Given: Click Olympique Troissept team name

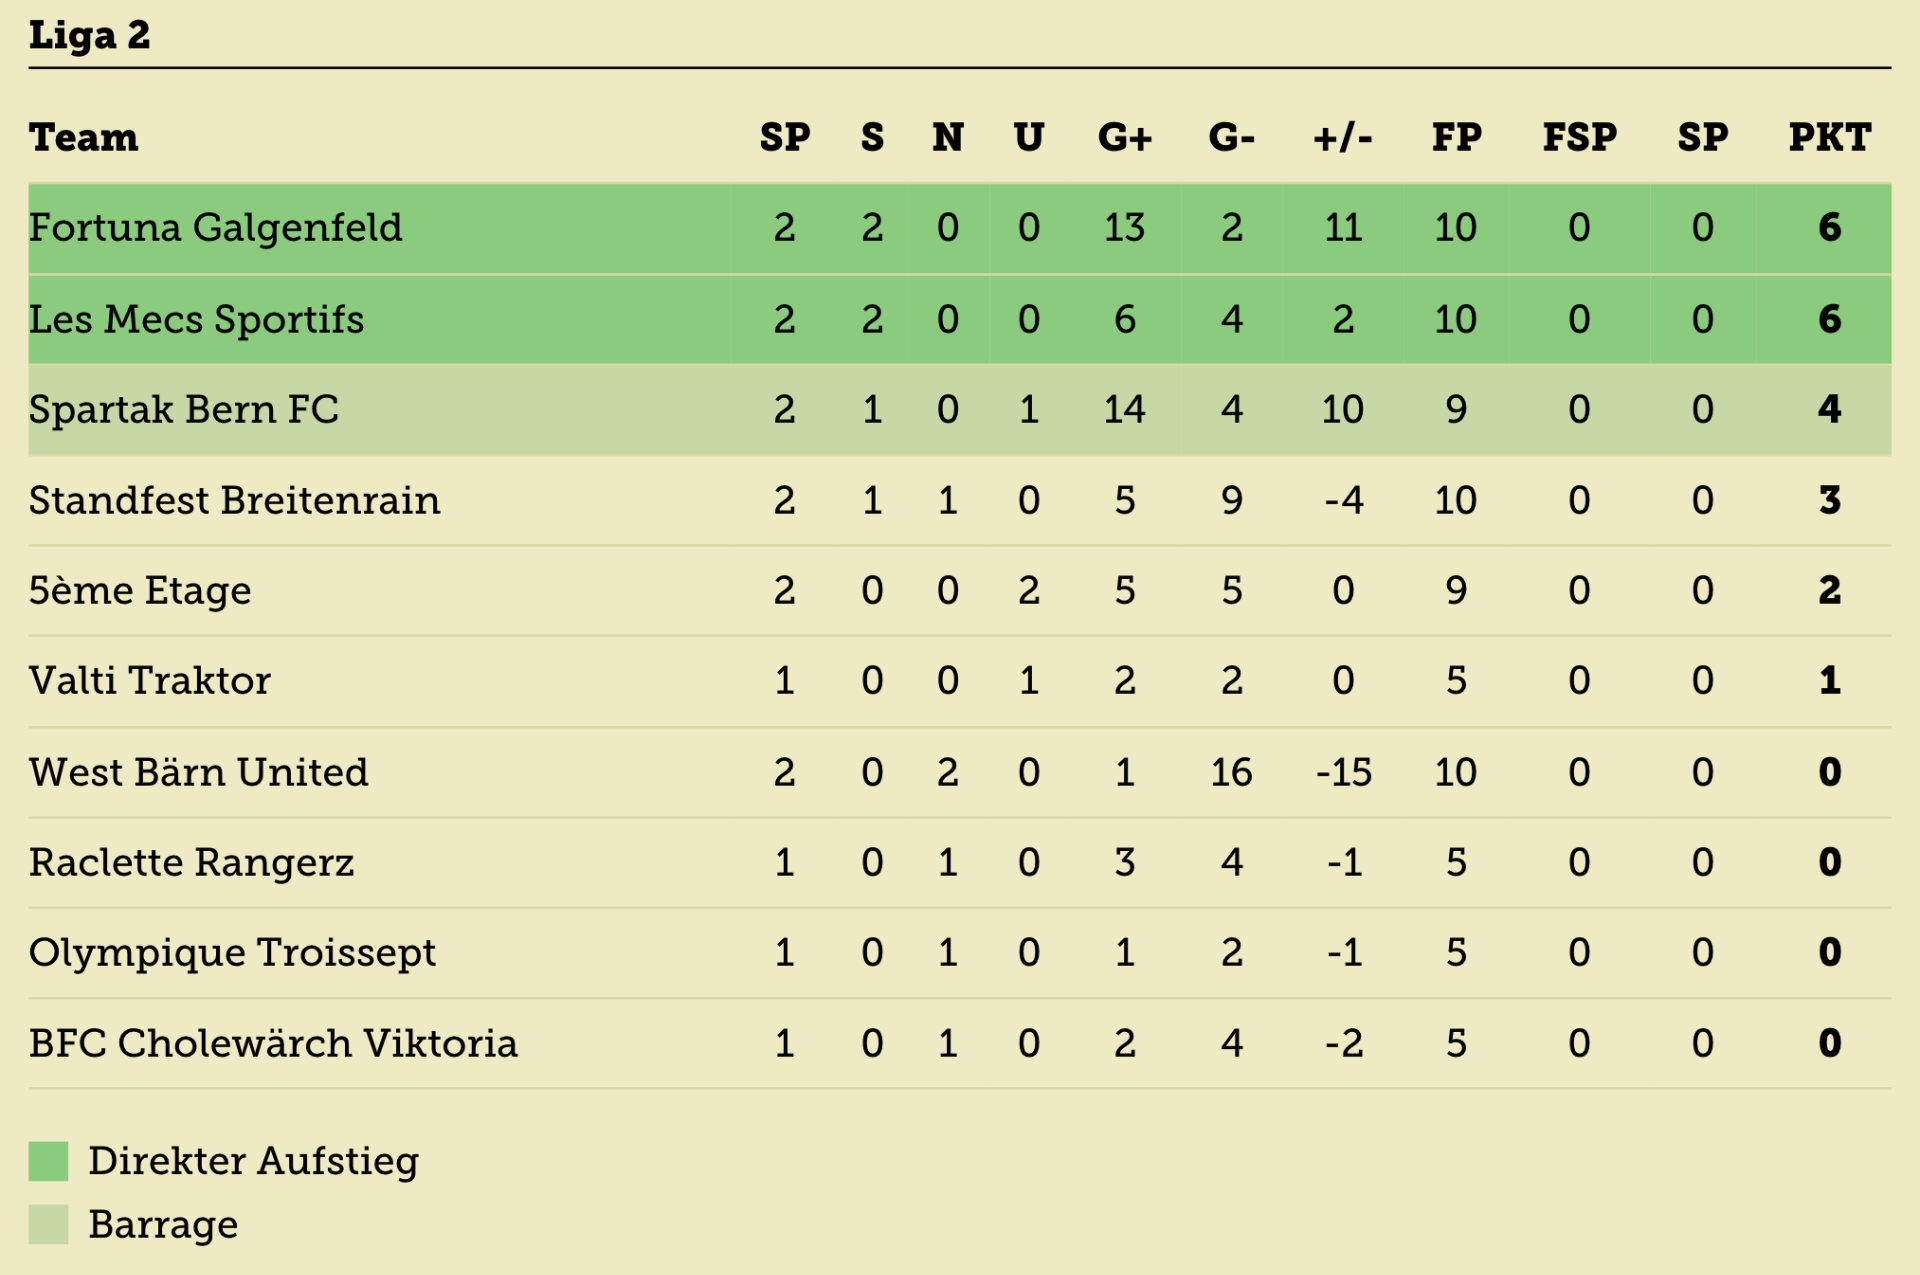Looking at the screenshot, I should click(x=232, y=953).
